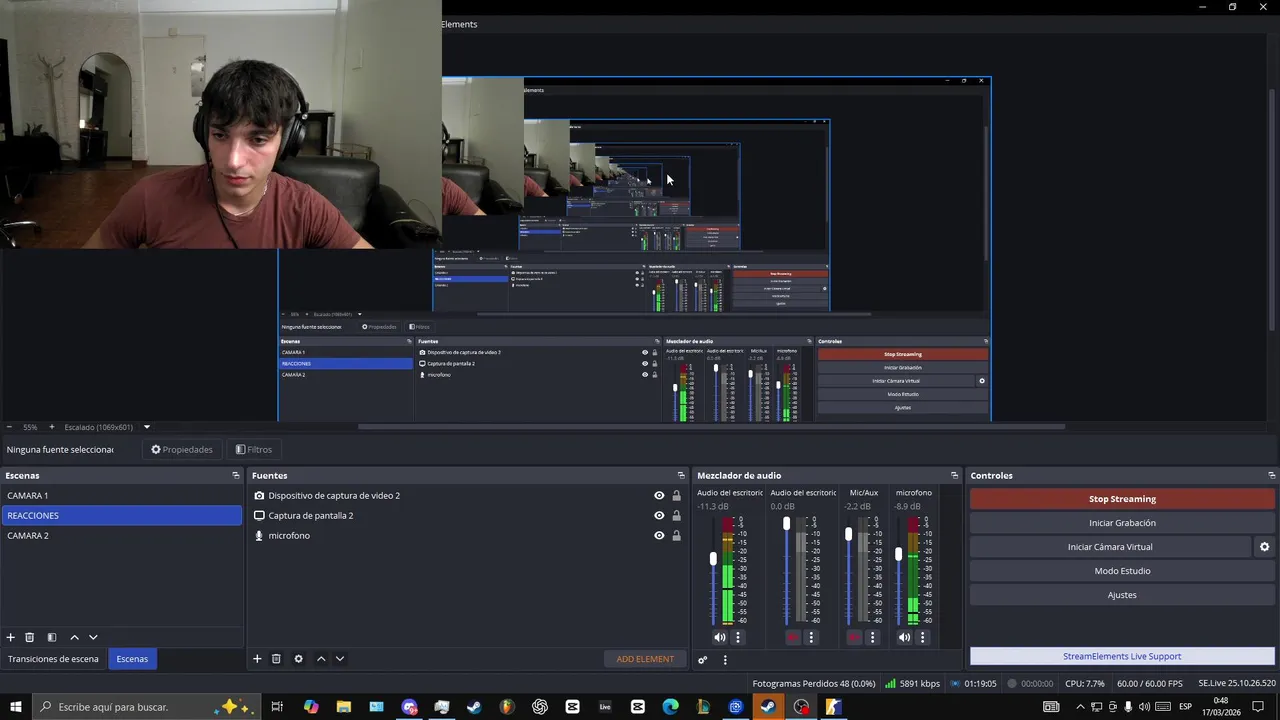Screen dimensions: 1280x720
Task: Open File Explorer from the taskbar
Action: pos(344,707)
